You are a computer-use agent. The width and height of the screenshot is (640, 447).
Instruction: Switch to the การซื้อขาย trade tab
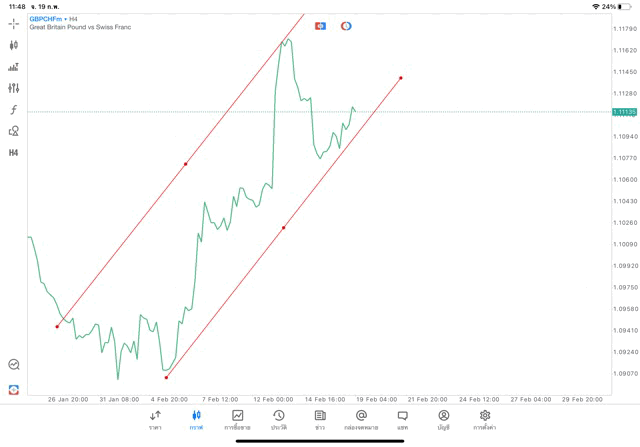pos(237,419)
